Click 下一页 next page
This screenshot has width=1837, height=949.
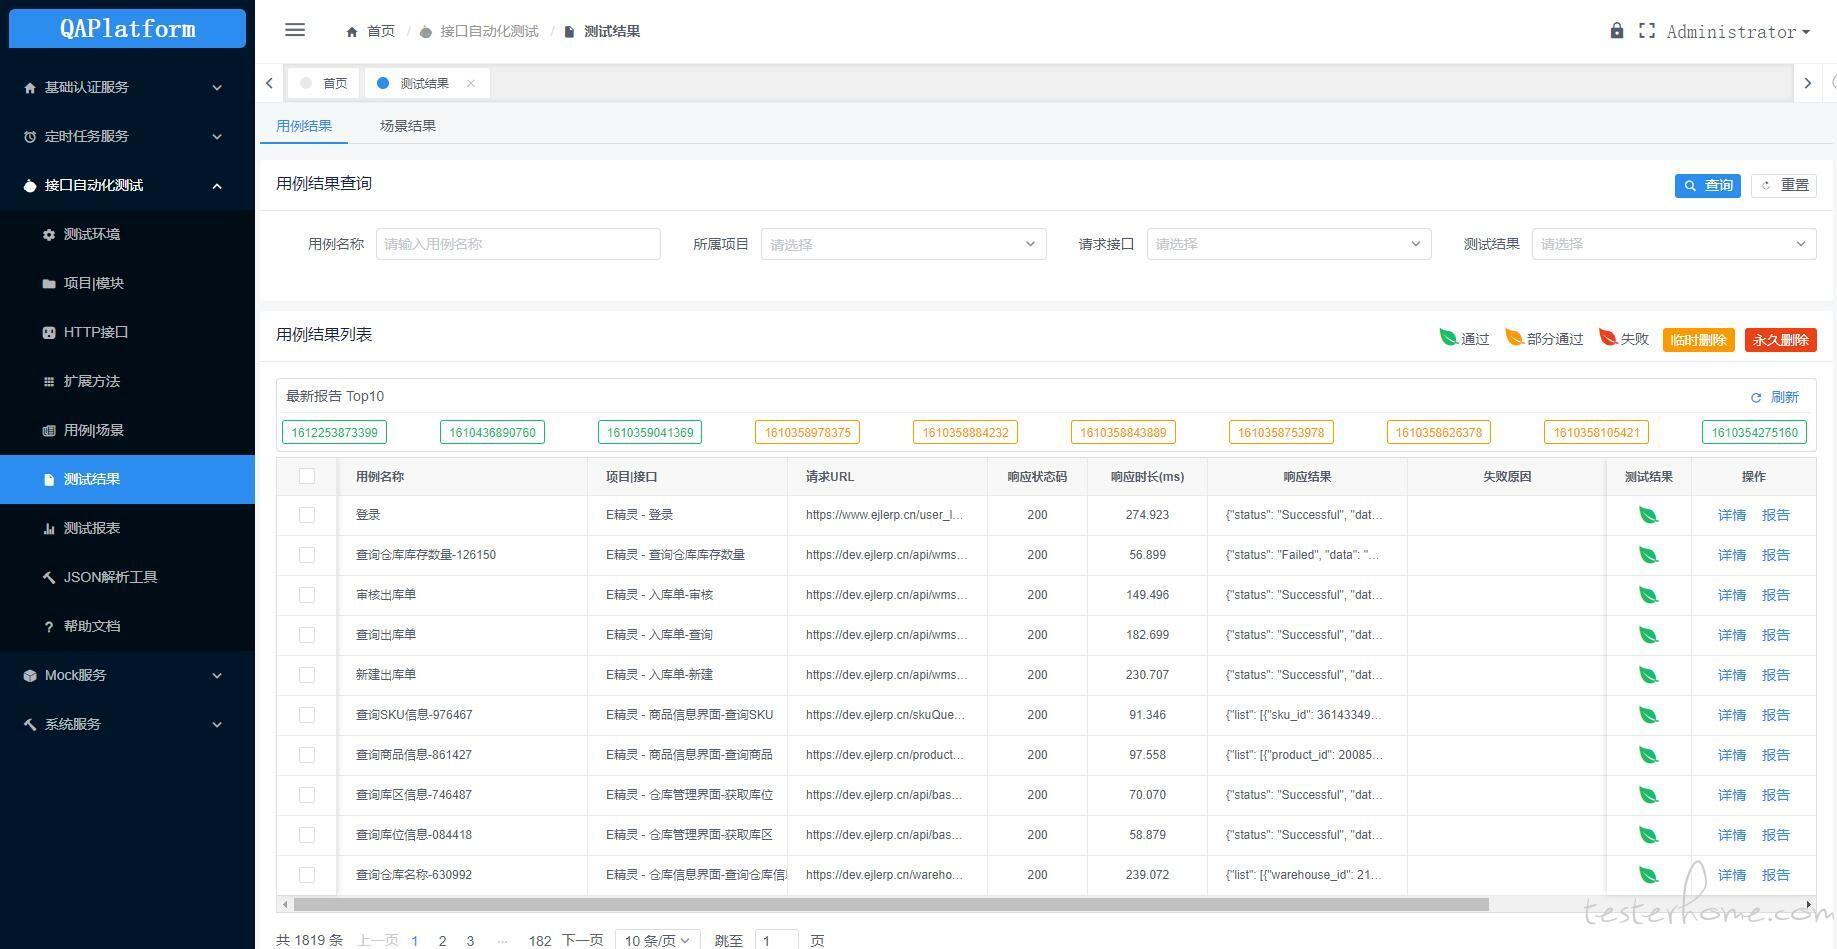pyautogui.click(x=583, y=940)
